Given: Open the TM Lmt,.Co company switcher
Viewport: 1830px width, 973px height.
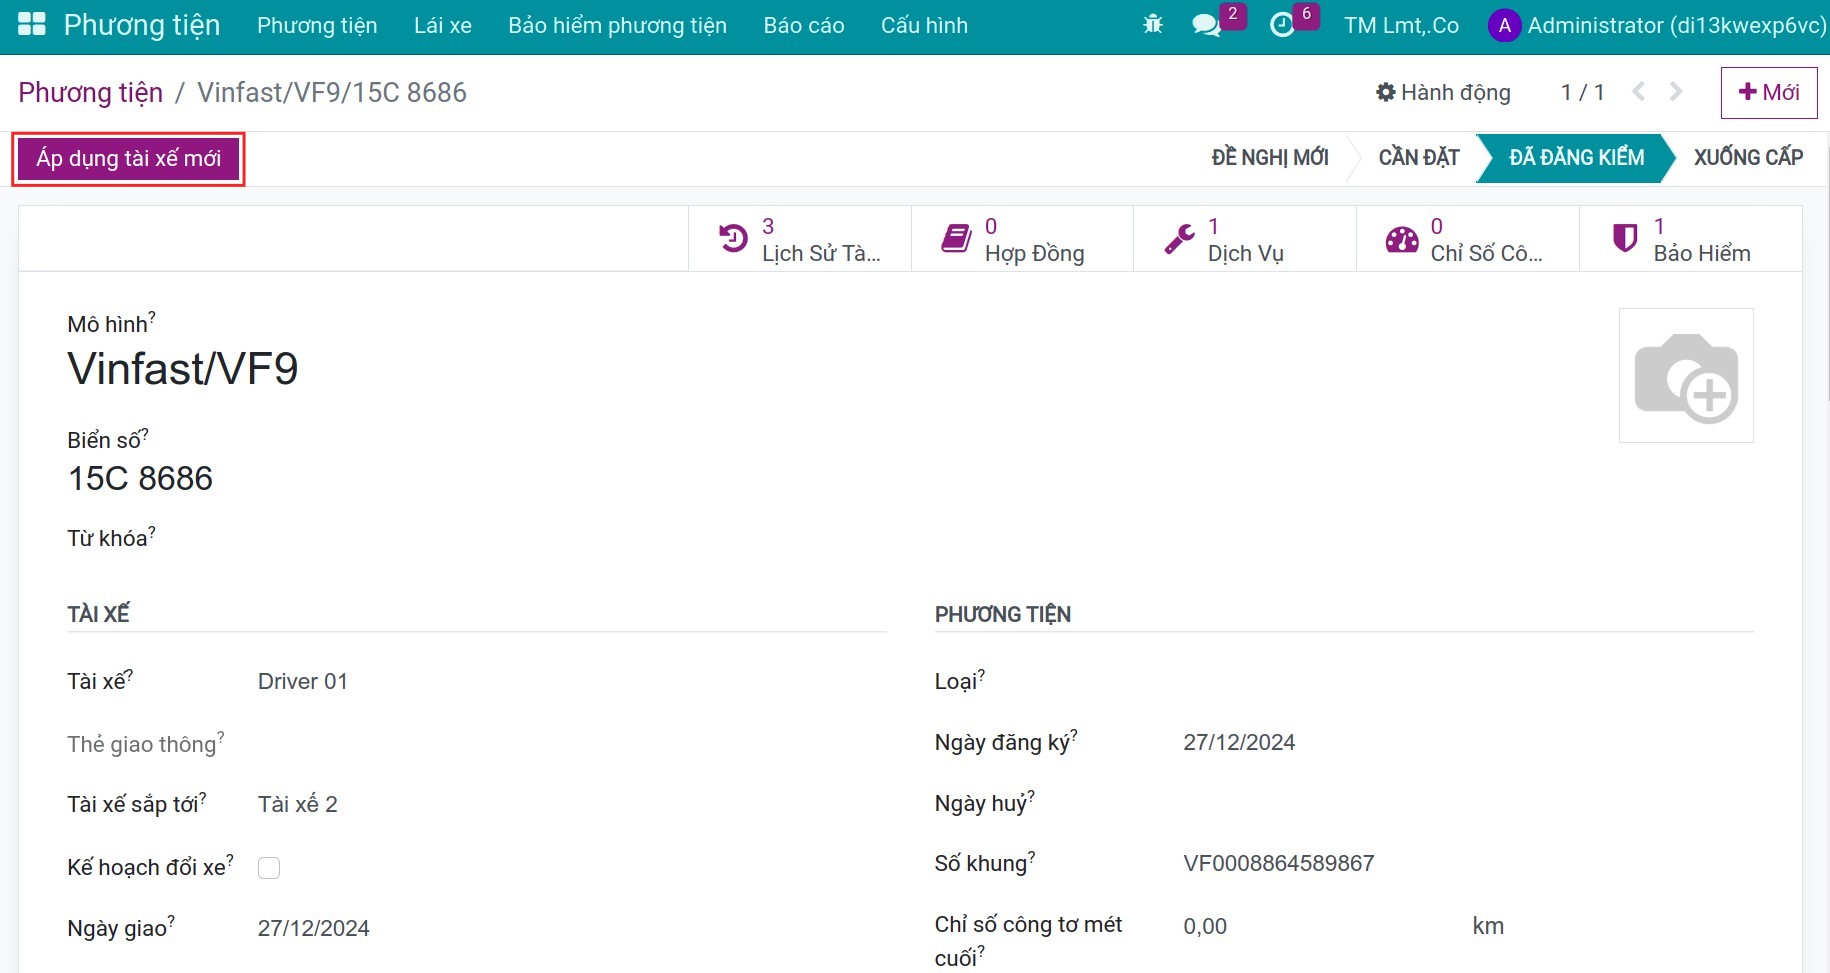Looking at the screenshot, I should (x=1401, y=26).
